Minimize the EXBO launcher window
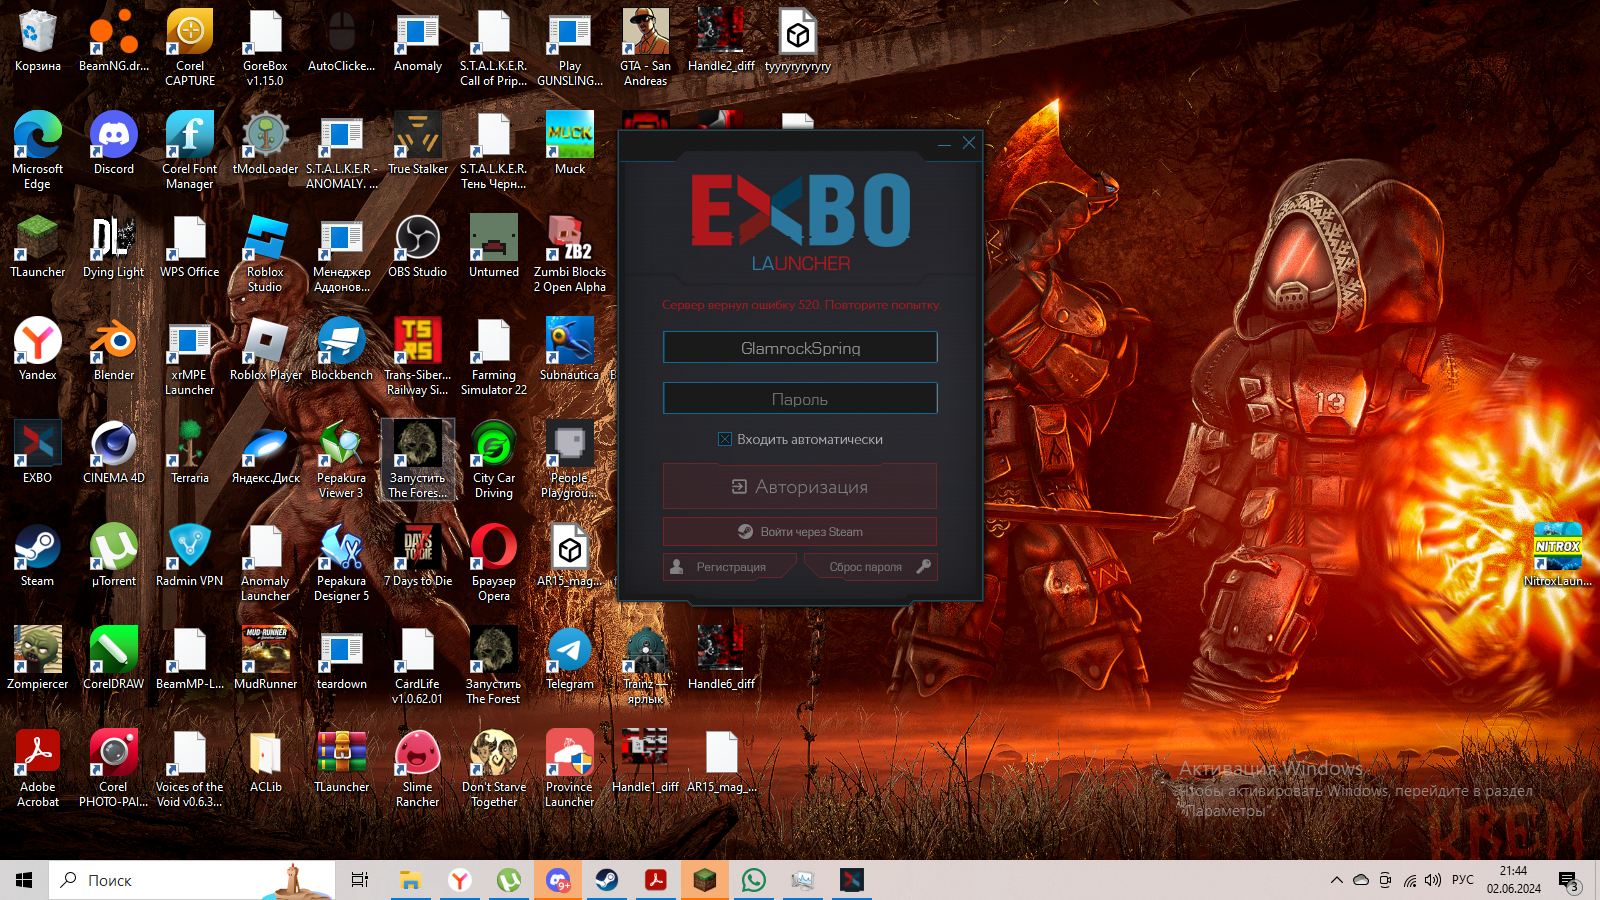This screenshot has height=900, width=1600. (944, 144)
